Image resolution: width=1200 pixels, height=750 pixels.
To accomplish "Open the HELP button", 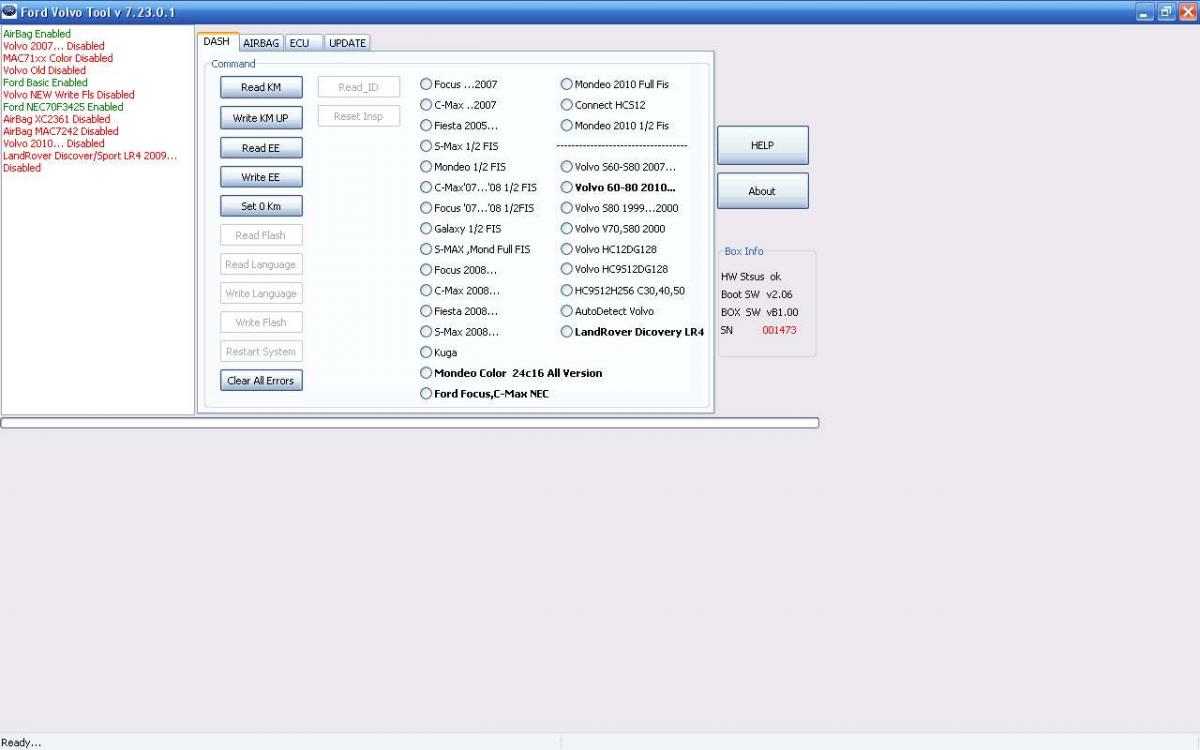I will (762, 145).
